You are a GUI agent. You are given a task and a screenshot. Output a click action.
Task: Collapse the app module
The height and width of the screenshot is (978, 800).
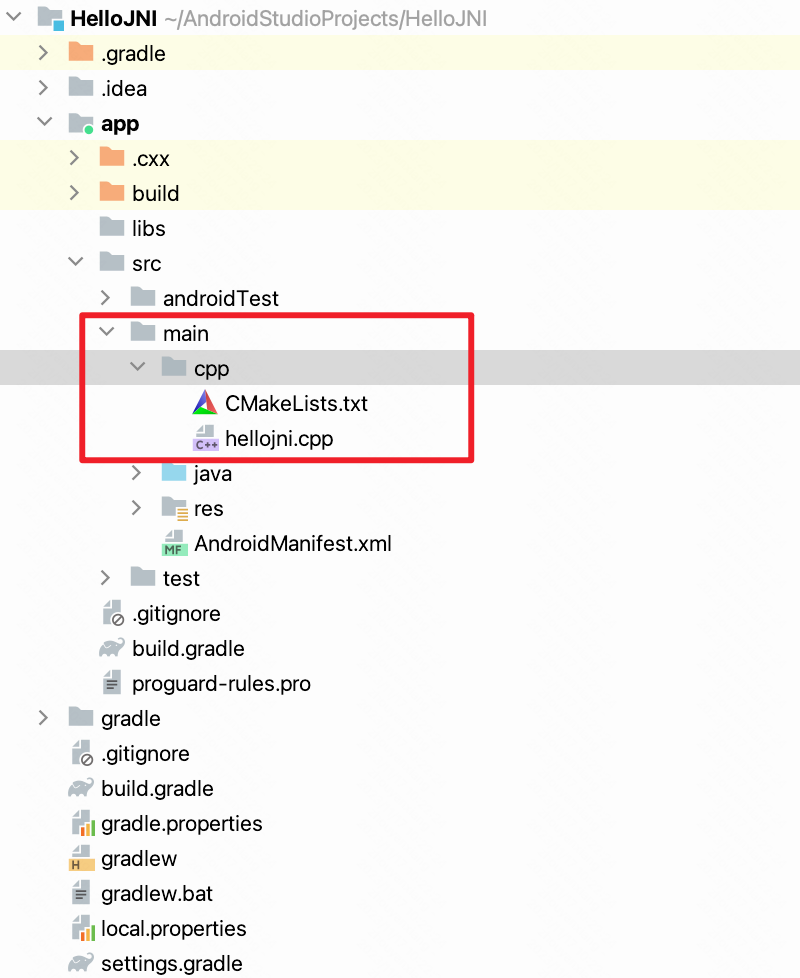tap(44, 122)
